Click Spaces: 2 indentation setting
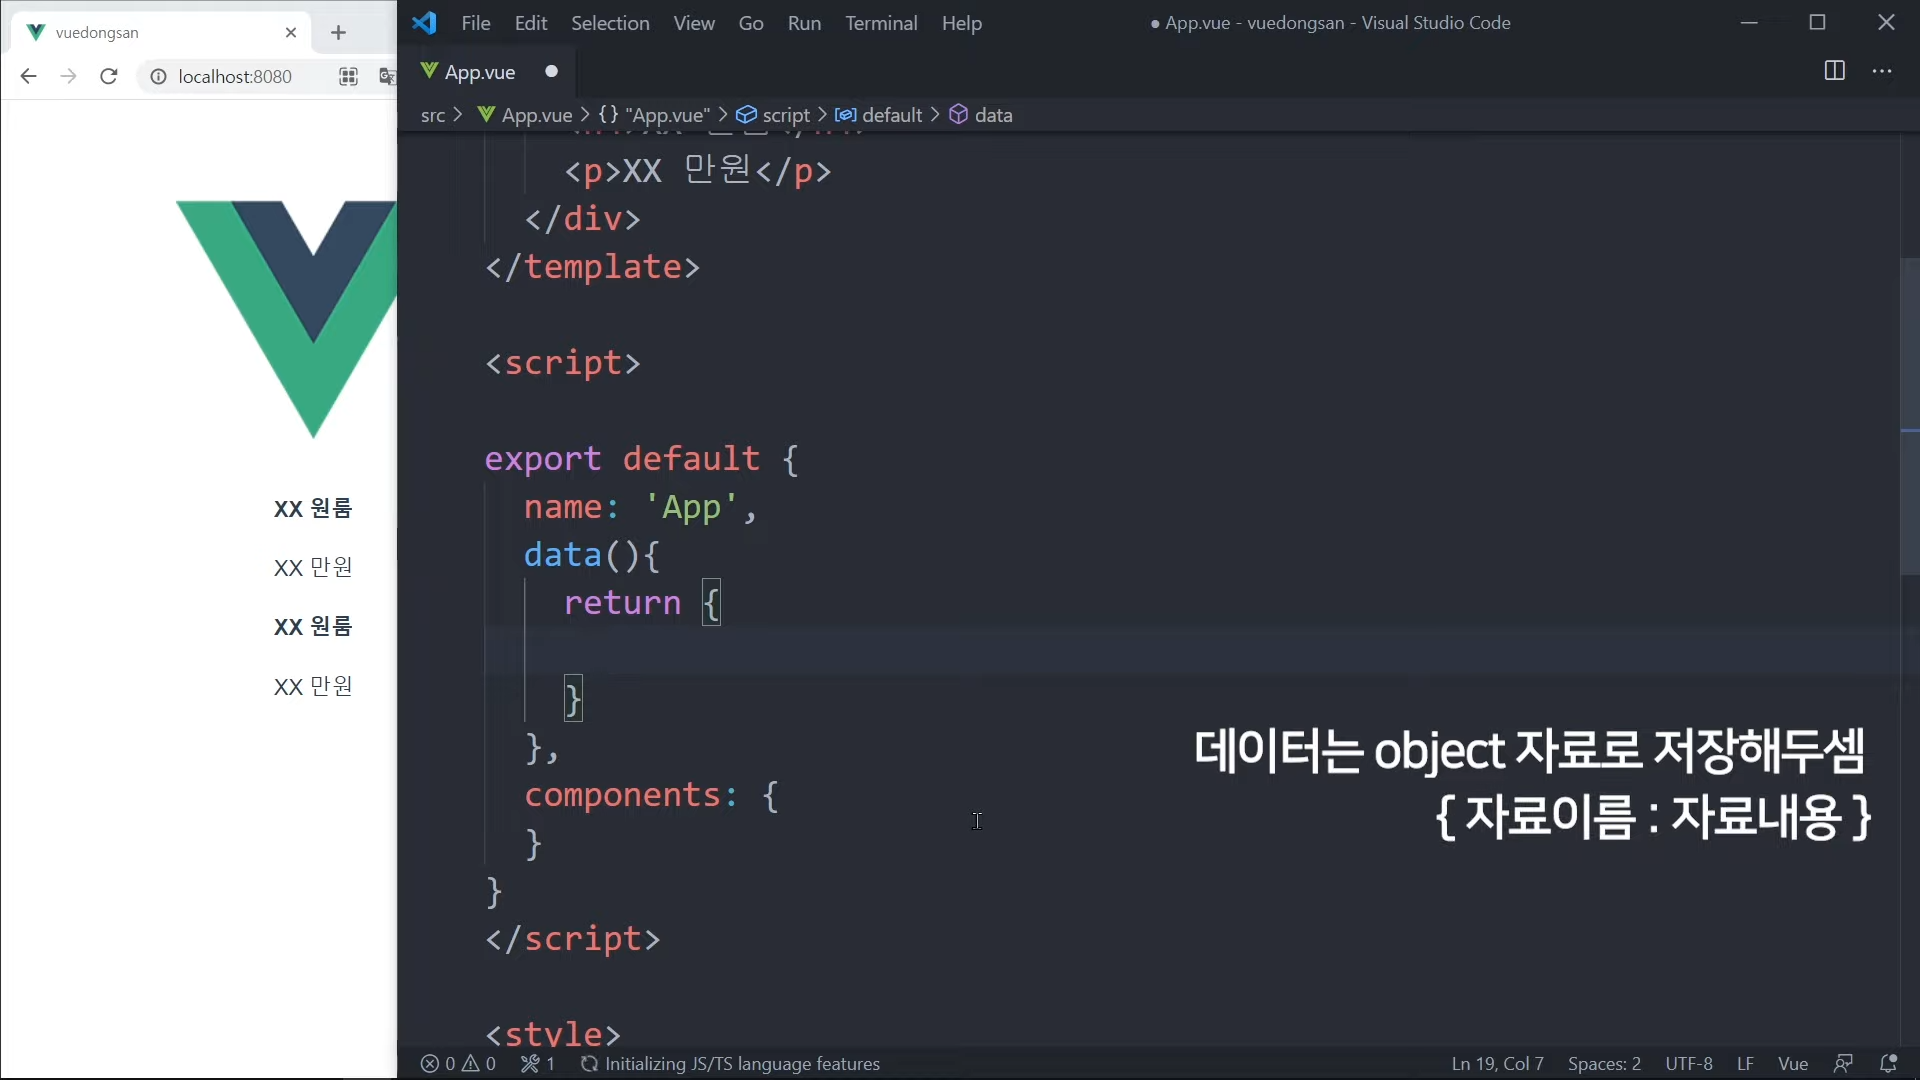Image resolution: width=1920 pixels, height=1080 pixels. (x=1604, y=1063)
